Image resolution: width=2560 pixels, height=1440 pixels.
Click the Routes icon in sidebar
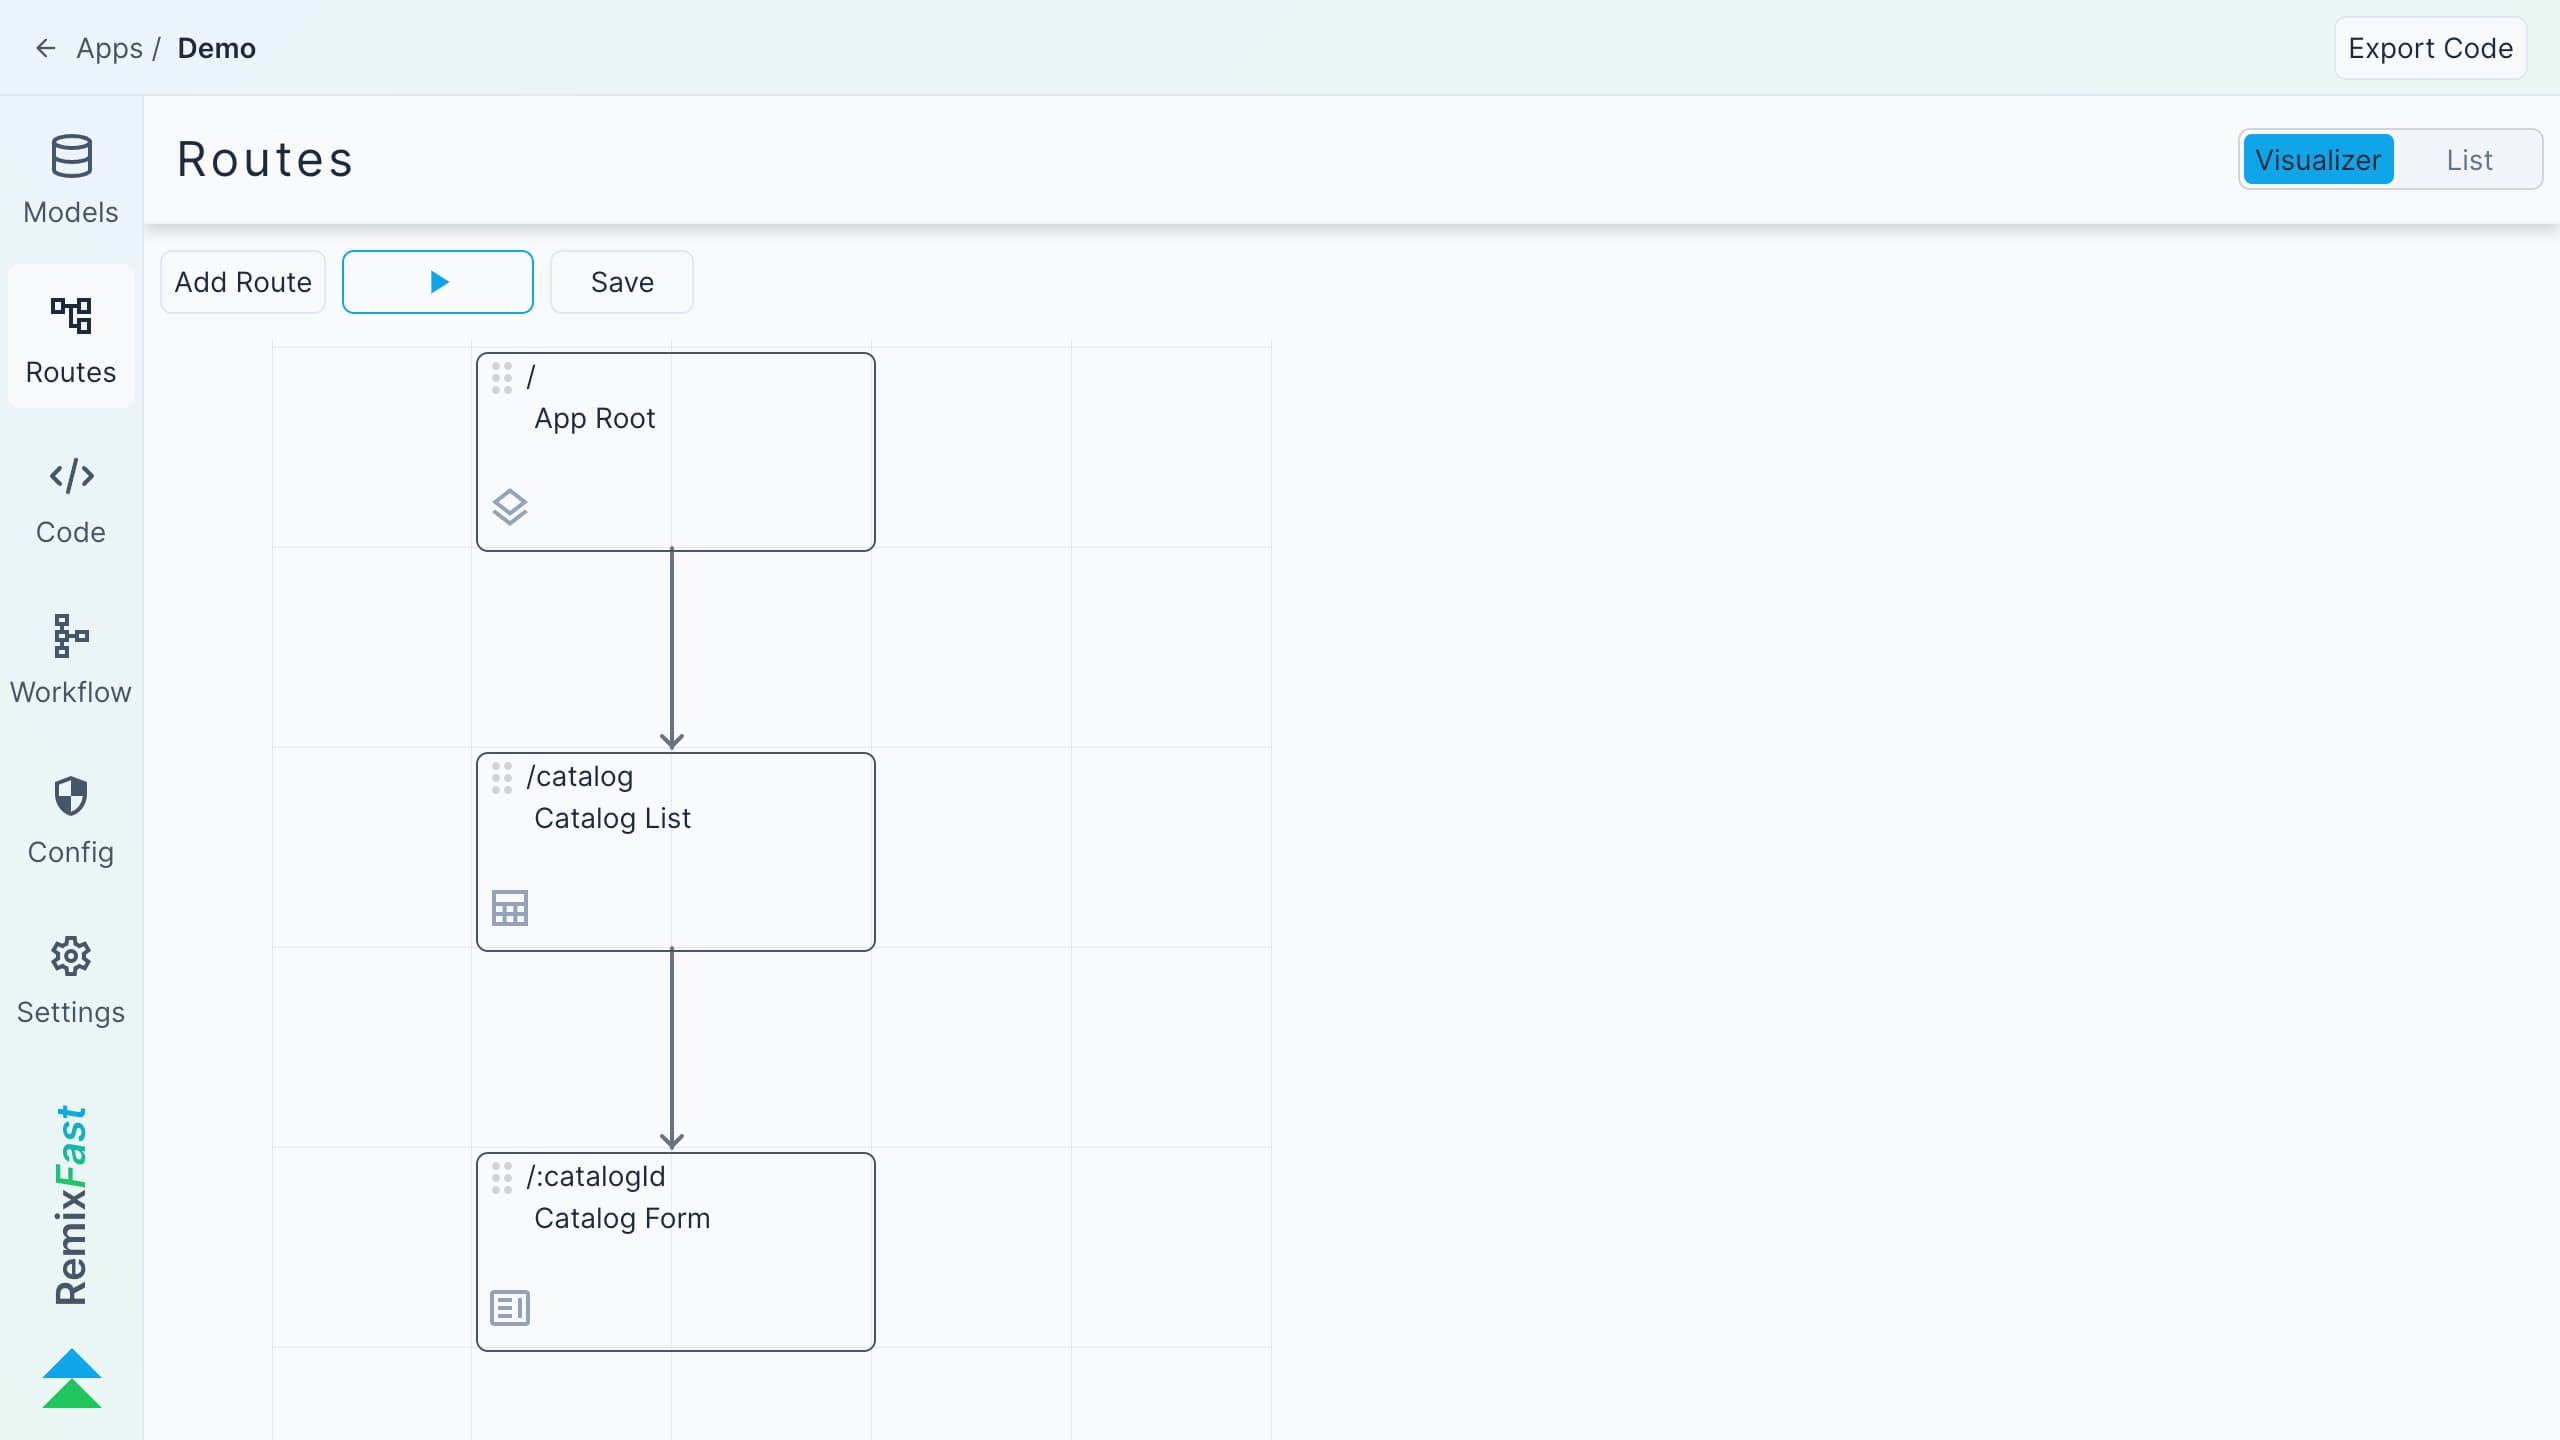pos(70,313)
